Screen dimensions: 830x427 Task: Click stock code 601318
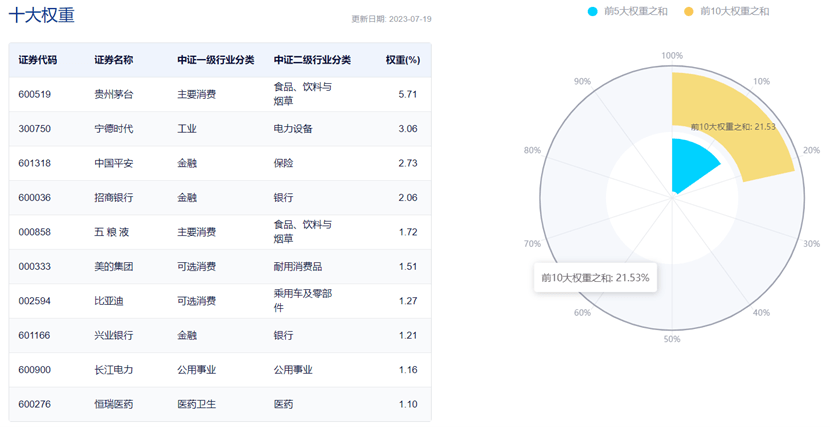tap(35, 163)
